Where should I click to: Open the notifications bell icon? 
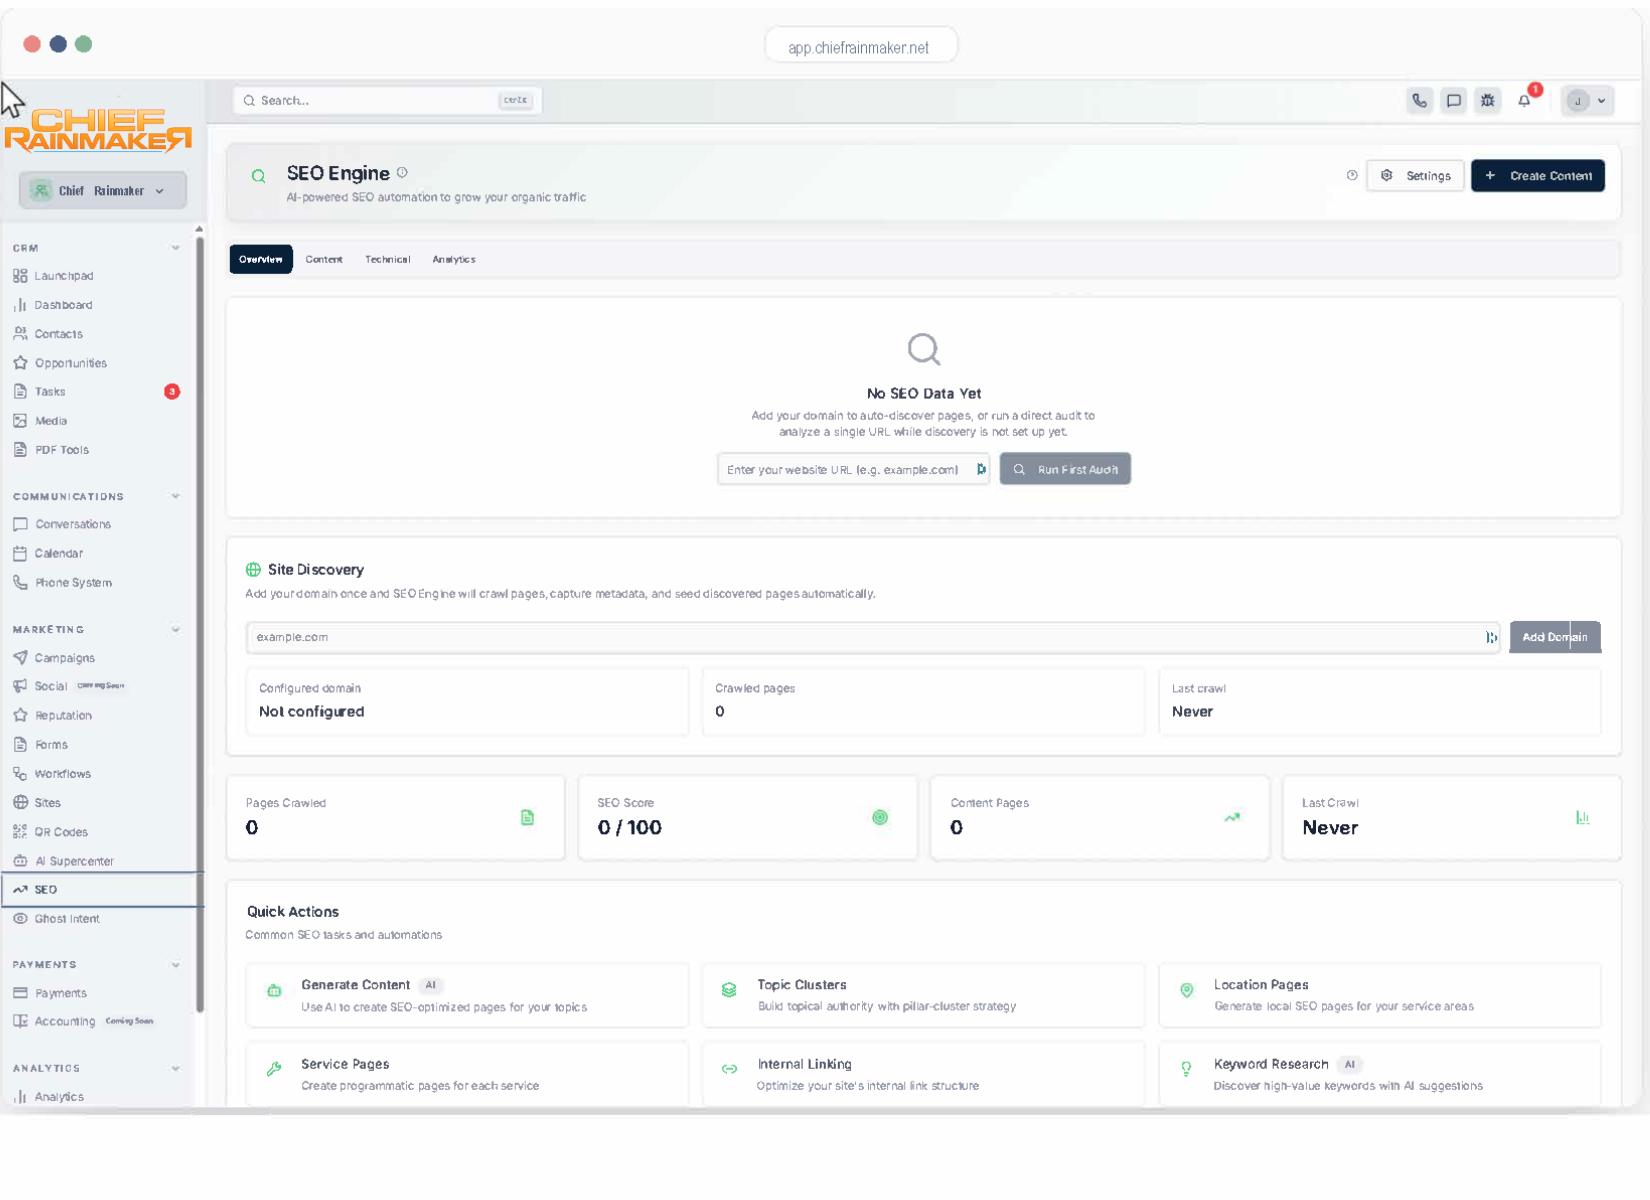[x=1524, y=100]
